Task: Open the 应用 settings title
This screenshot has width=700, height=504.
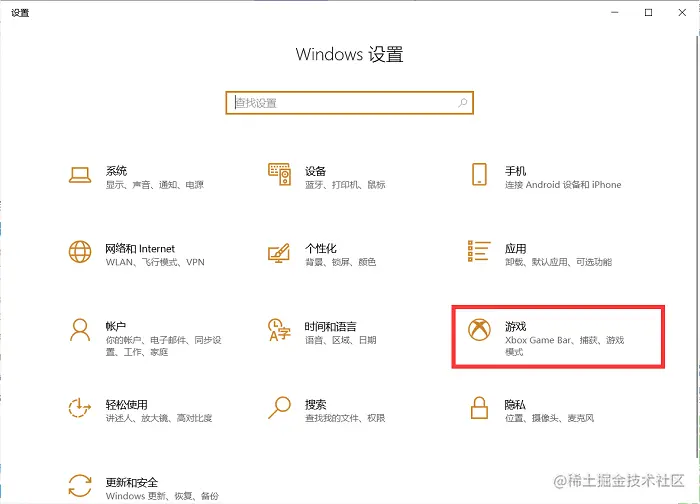Action: [516, 248]
